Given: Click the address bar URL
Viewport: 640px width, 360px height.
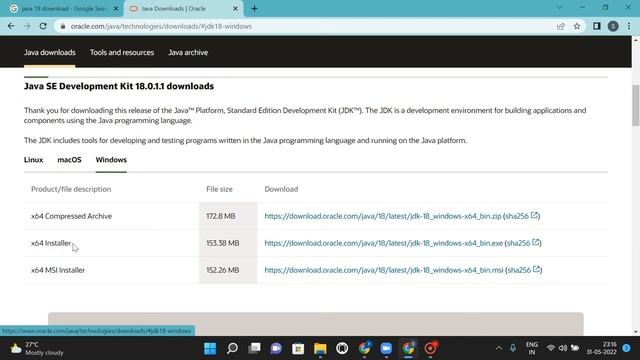Looking at the screenshot, I should tap(161, 26).
